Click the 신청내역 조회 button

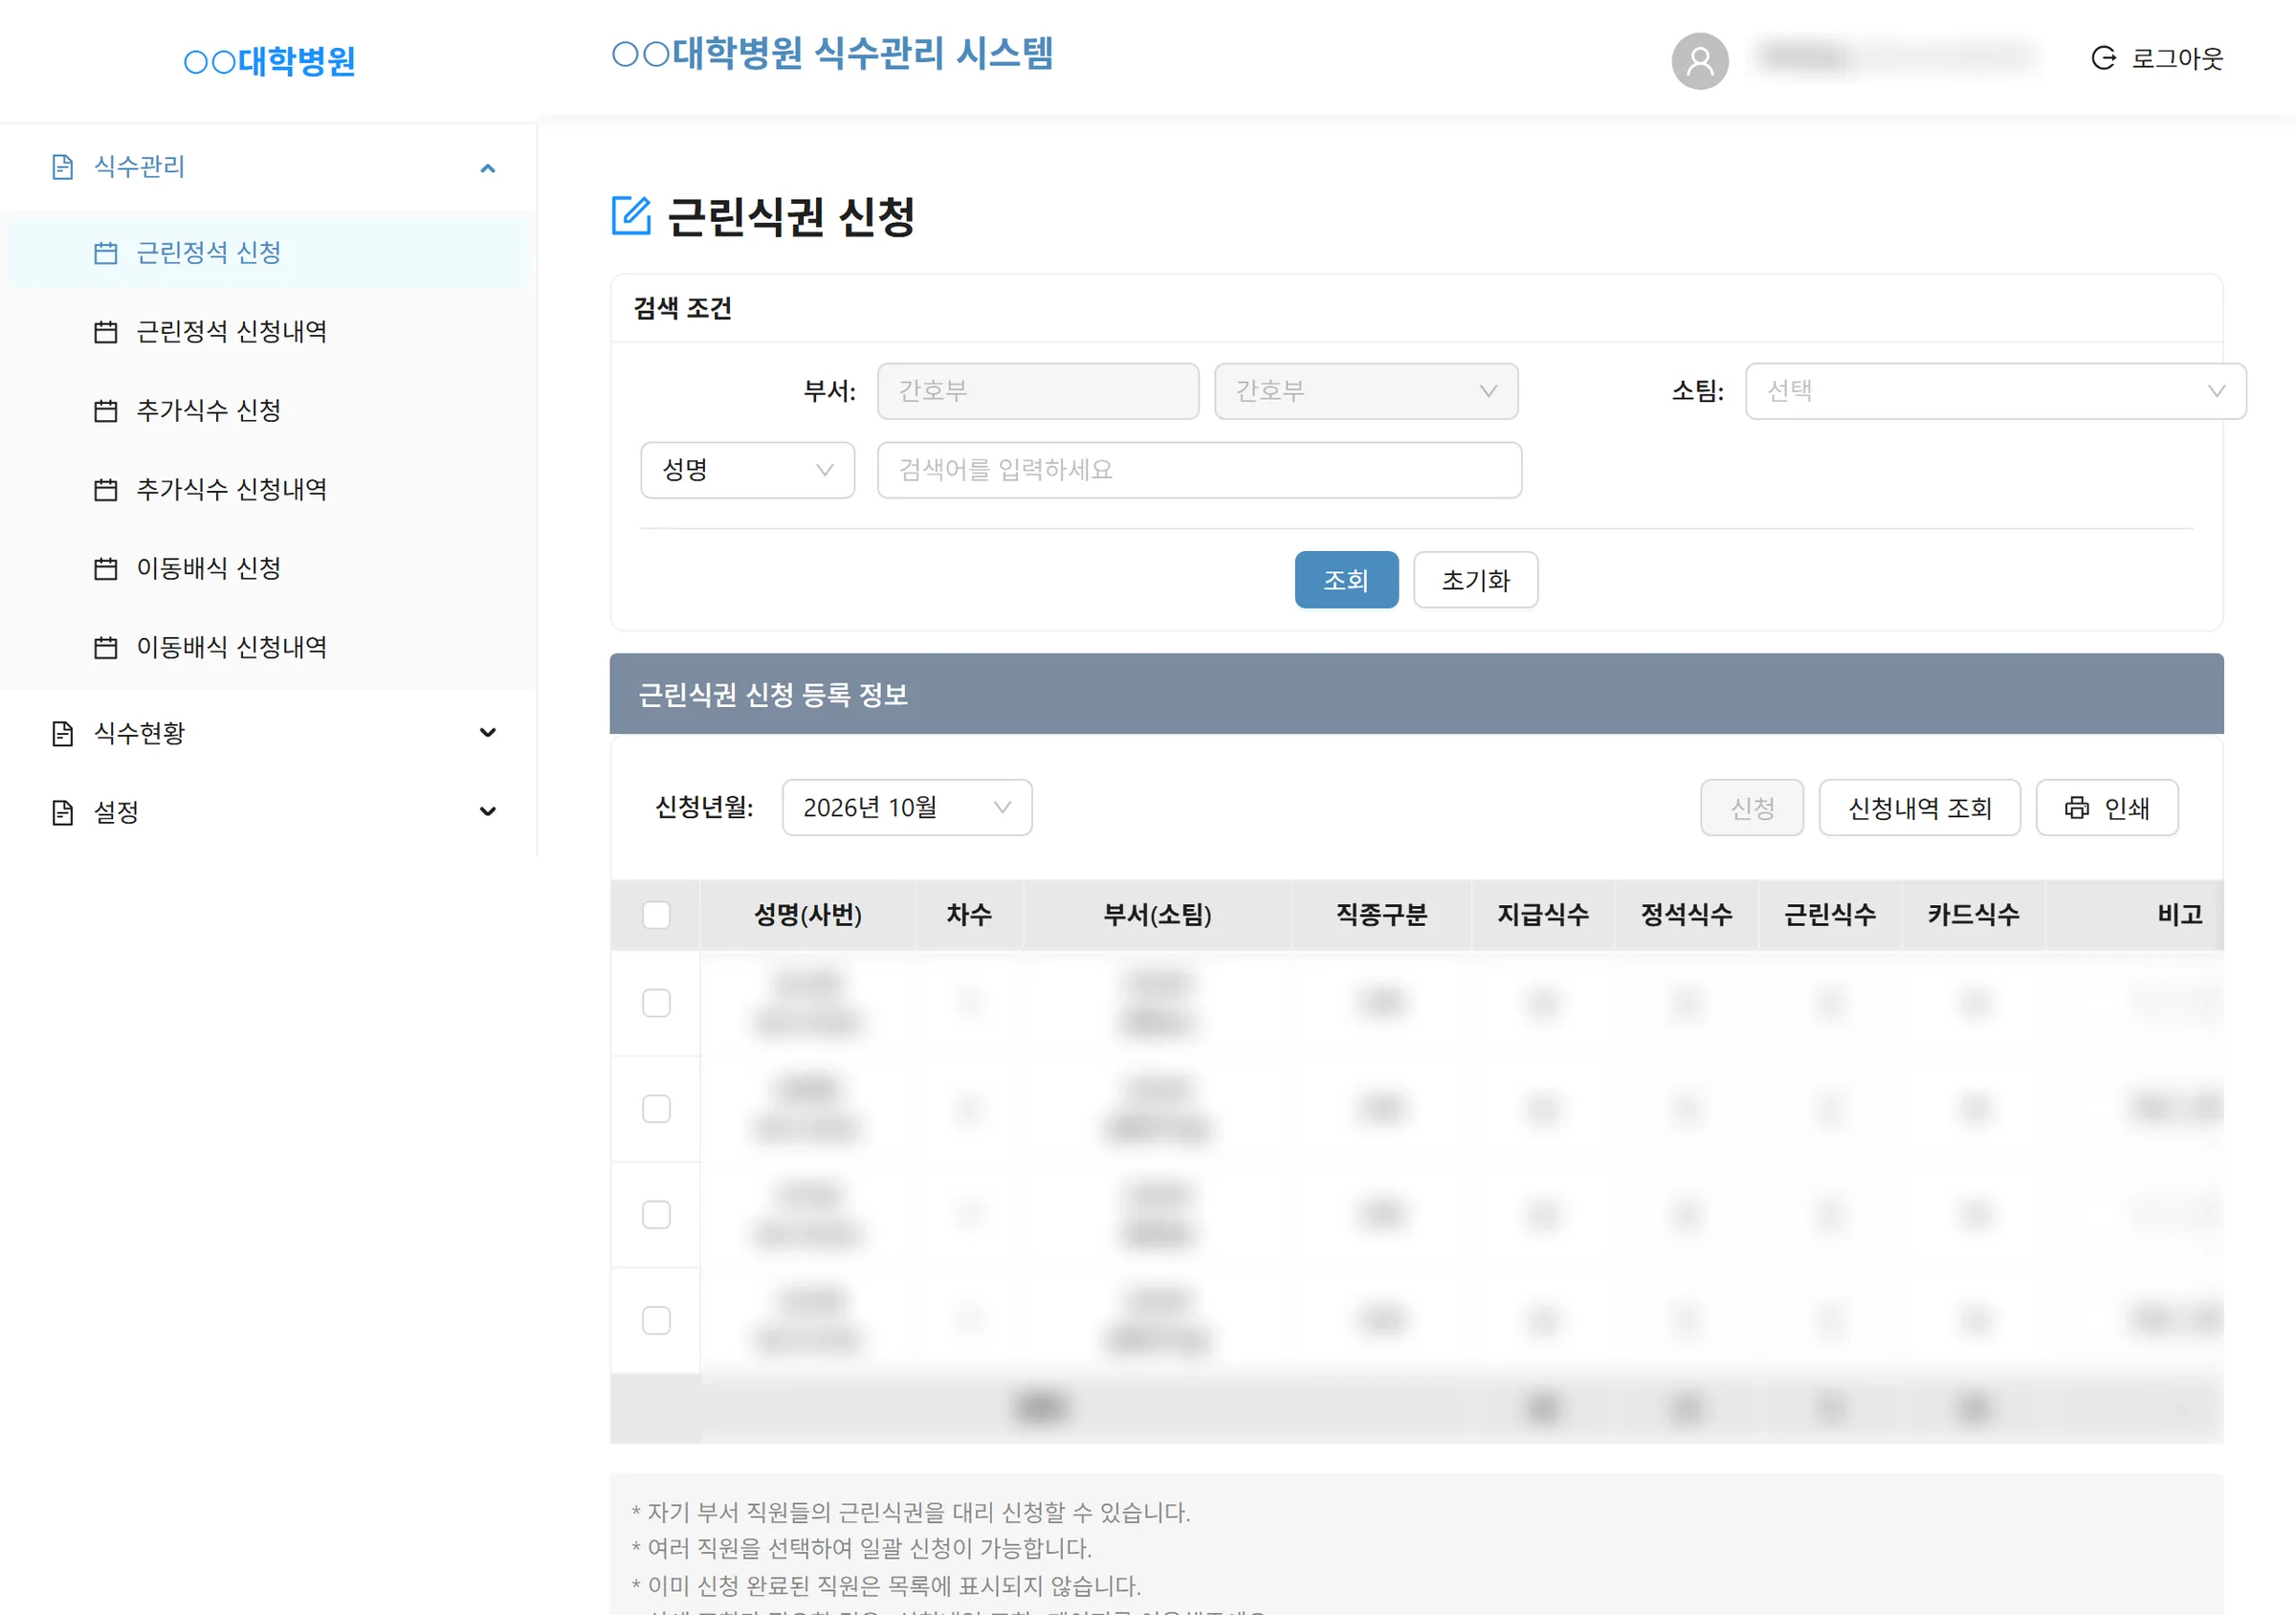click(1919, 808)
